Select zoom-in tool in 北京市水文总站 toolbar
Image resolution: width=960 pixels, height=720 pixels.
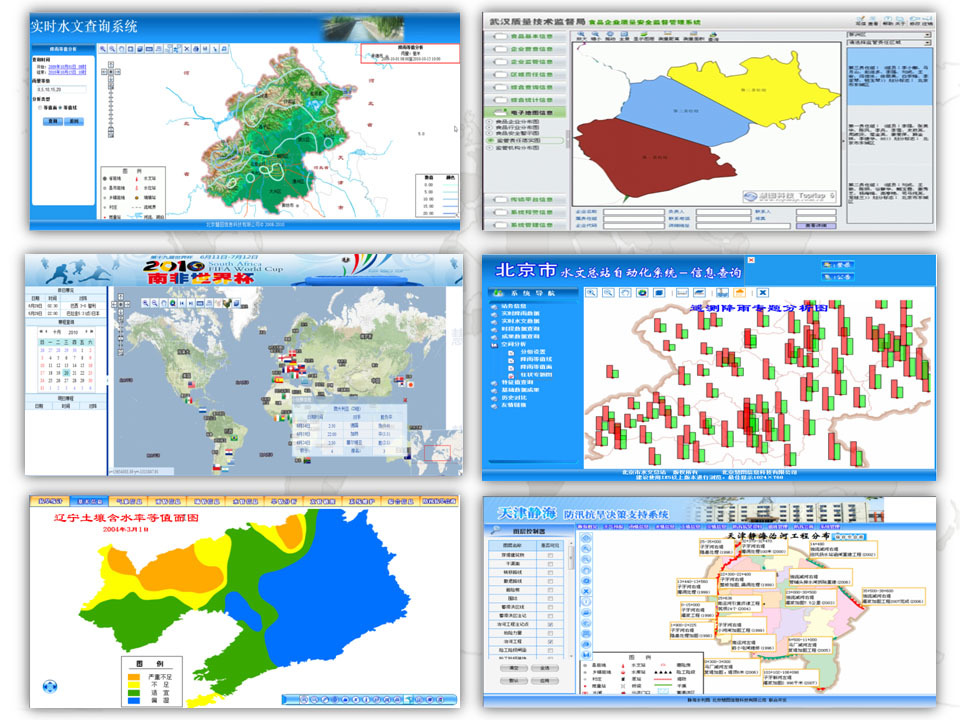(591, 293)
